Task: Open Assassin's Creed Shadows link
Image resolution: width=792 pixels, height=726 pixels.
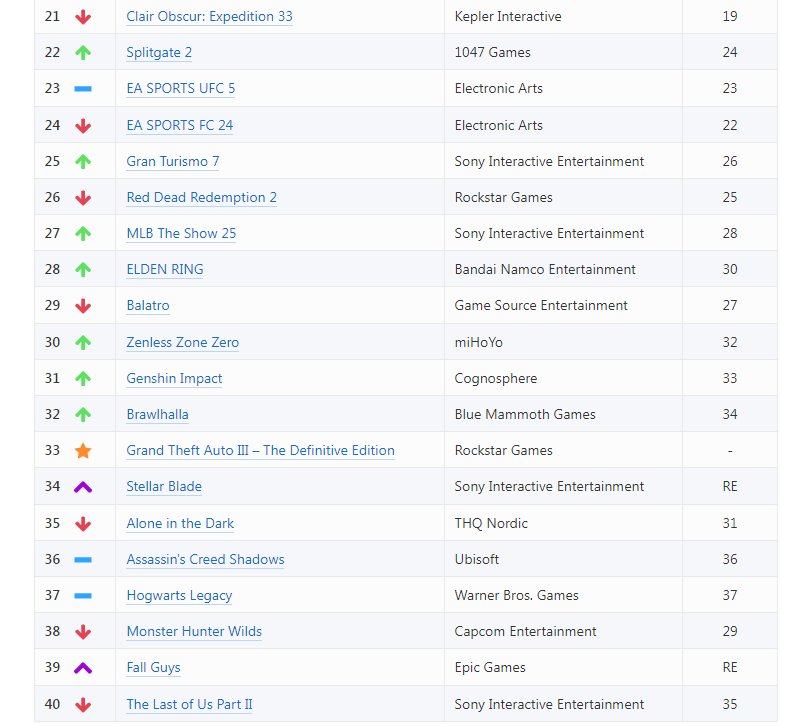Action: point(205,560)
